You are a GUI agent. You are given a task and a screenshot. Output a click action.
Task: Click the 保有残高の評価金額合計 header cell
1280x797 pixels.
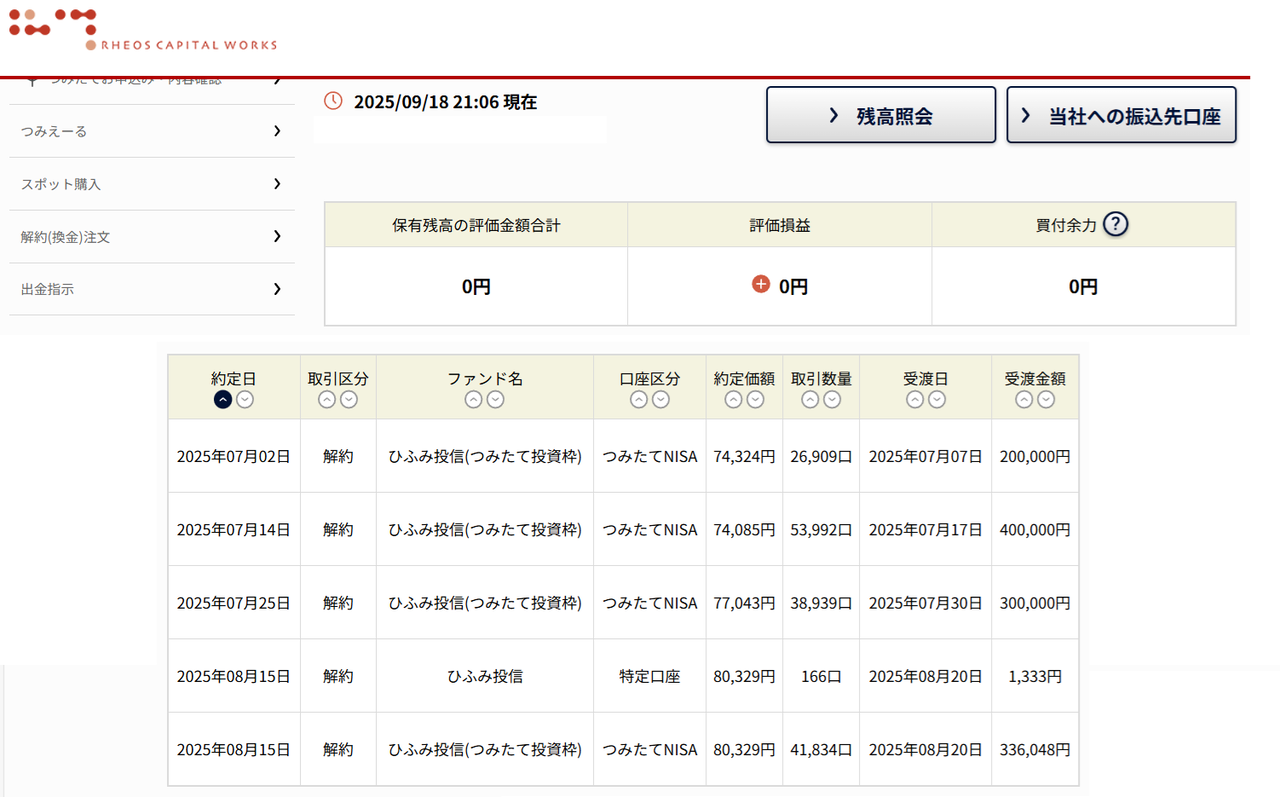tap(476, 225)
